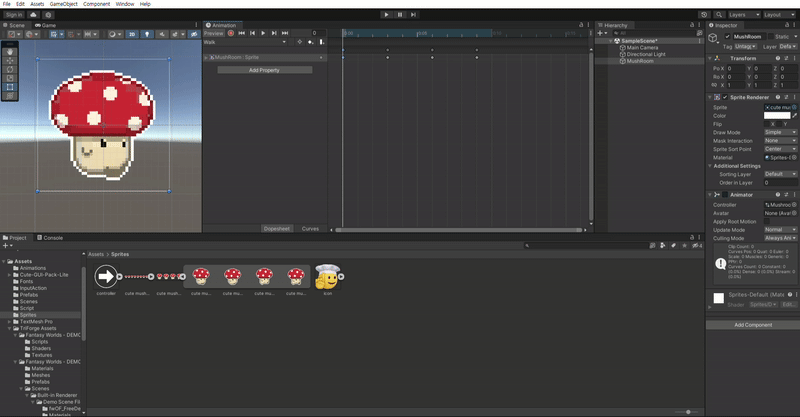800x417 pixels.
Task: Open the File menu
Action: click(x=7, y=4)
